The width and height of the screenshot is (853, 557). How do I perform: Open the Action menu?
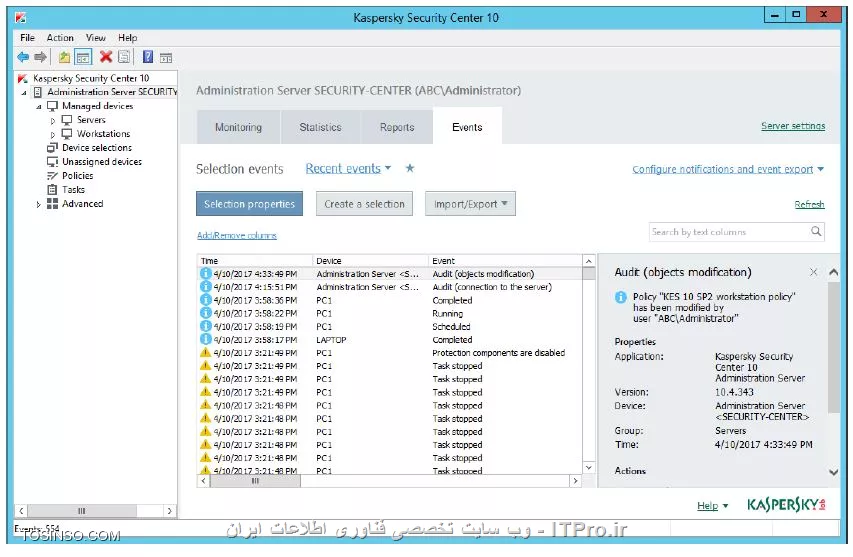point(60,38)
